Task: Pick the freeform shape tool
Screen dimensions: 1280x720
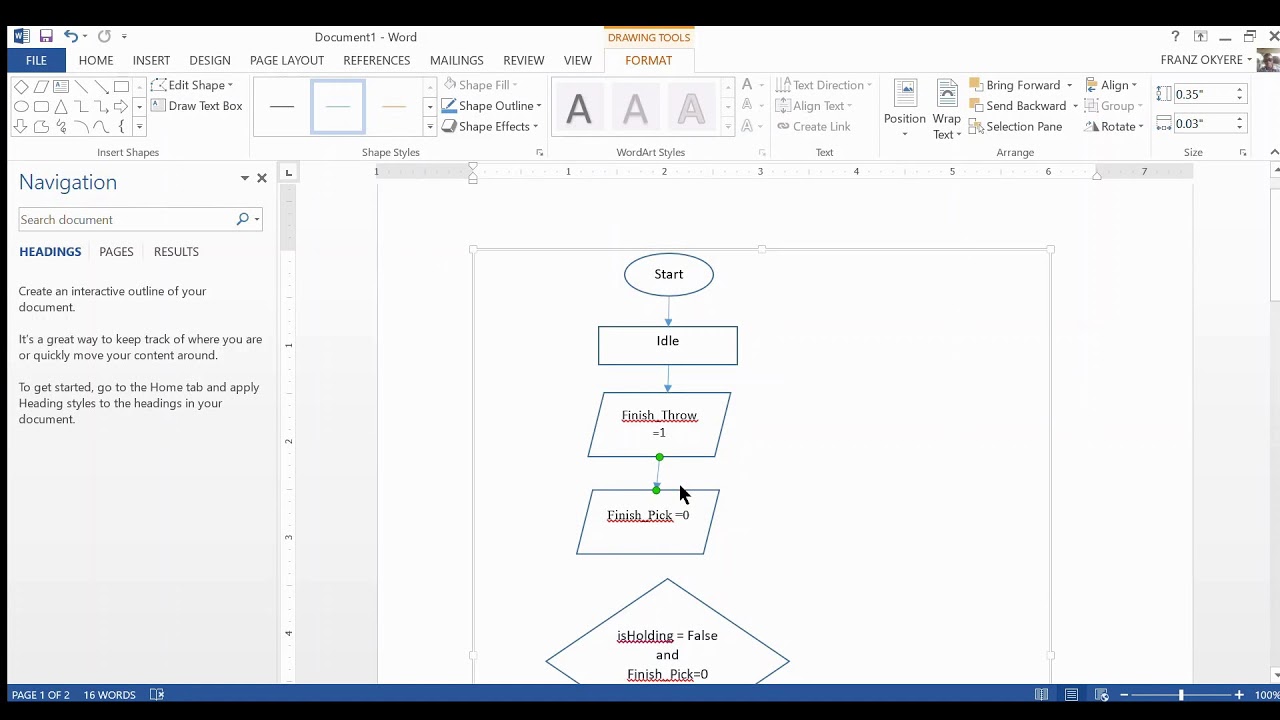Action: 41,126
